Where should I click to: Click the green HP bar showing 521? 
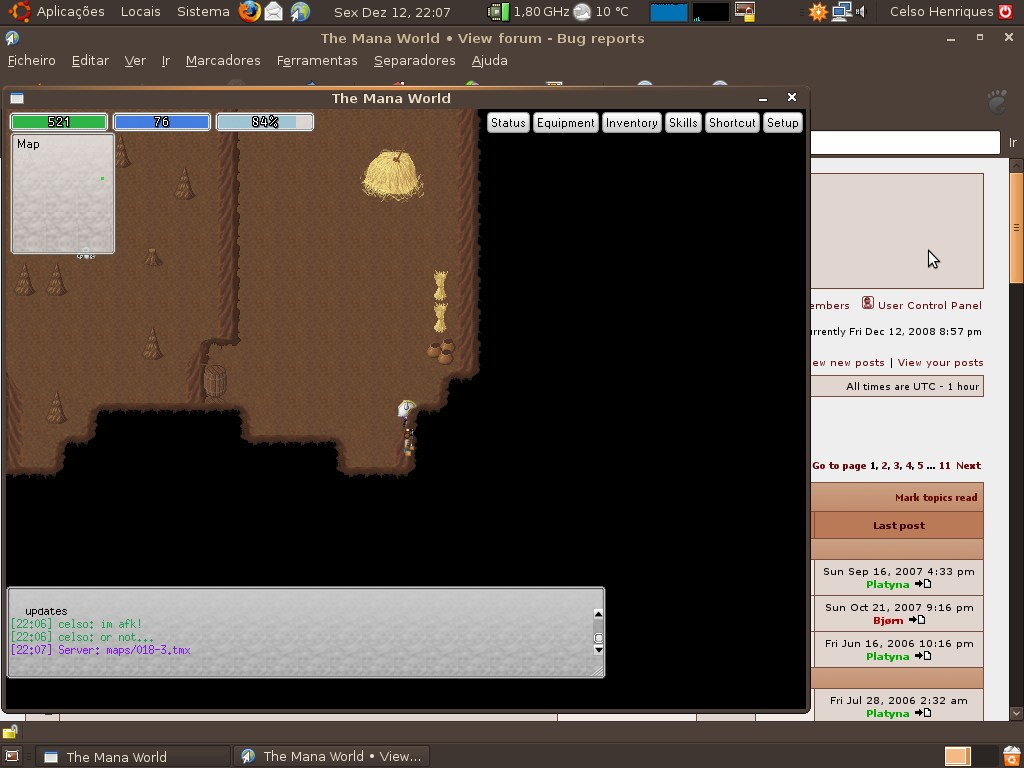[59, 122]
